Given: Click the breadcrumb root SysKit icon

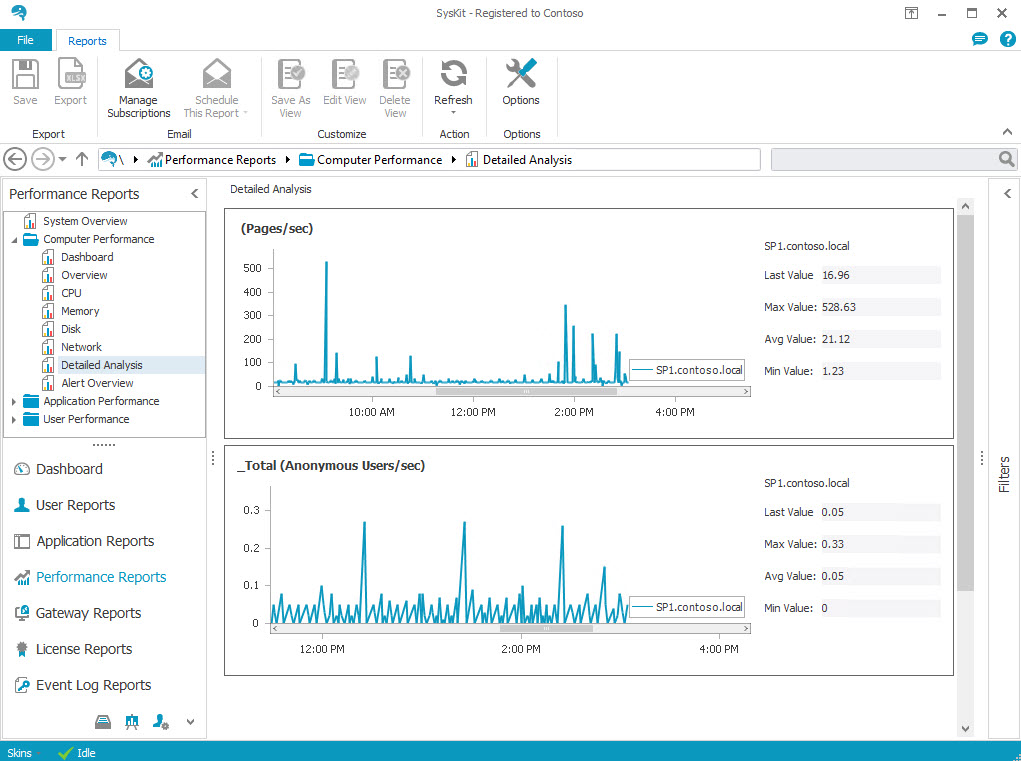Looking at the screenshot, I should 110,159.
